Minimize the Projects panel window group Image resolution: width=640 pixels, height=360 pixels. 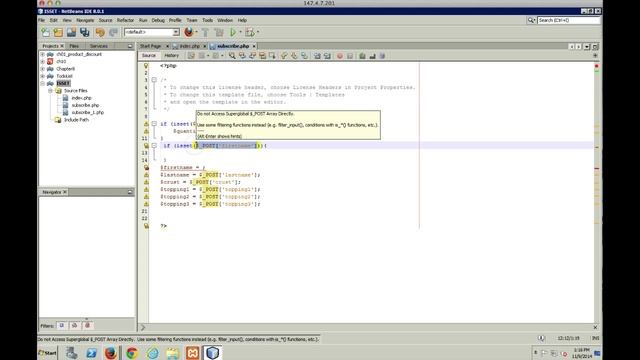coord(130,46)
